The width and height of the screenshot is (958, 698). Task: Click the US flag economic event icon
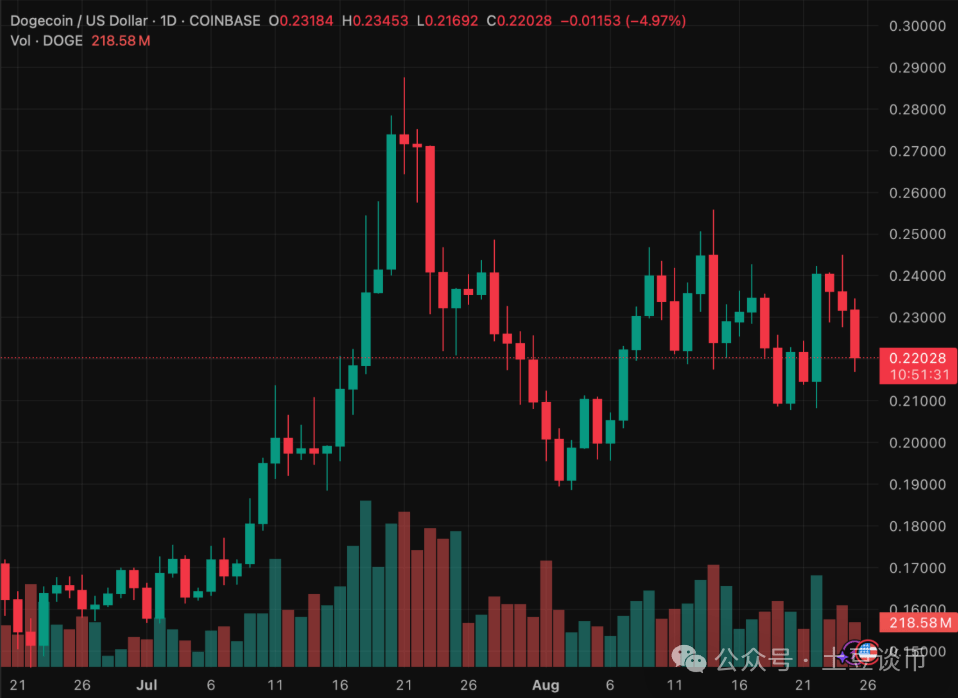pyautogui.click(x=866, y=652)
